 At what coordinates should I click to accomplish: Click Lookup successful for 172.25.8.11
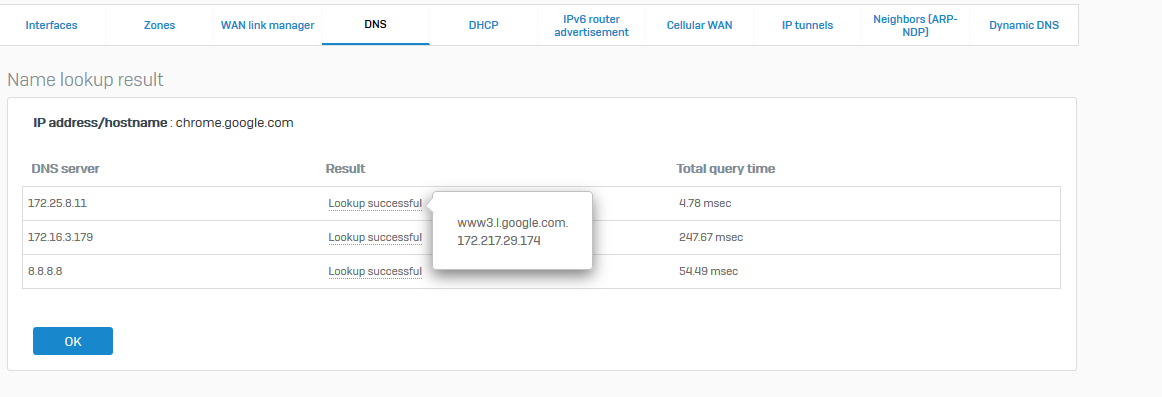375,203
